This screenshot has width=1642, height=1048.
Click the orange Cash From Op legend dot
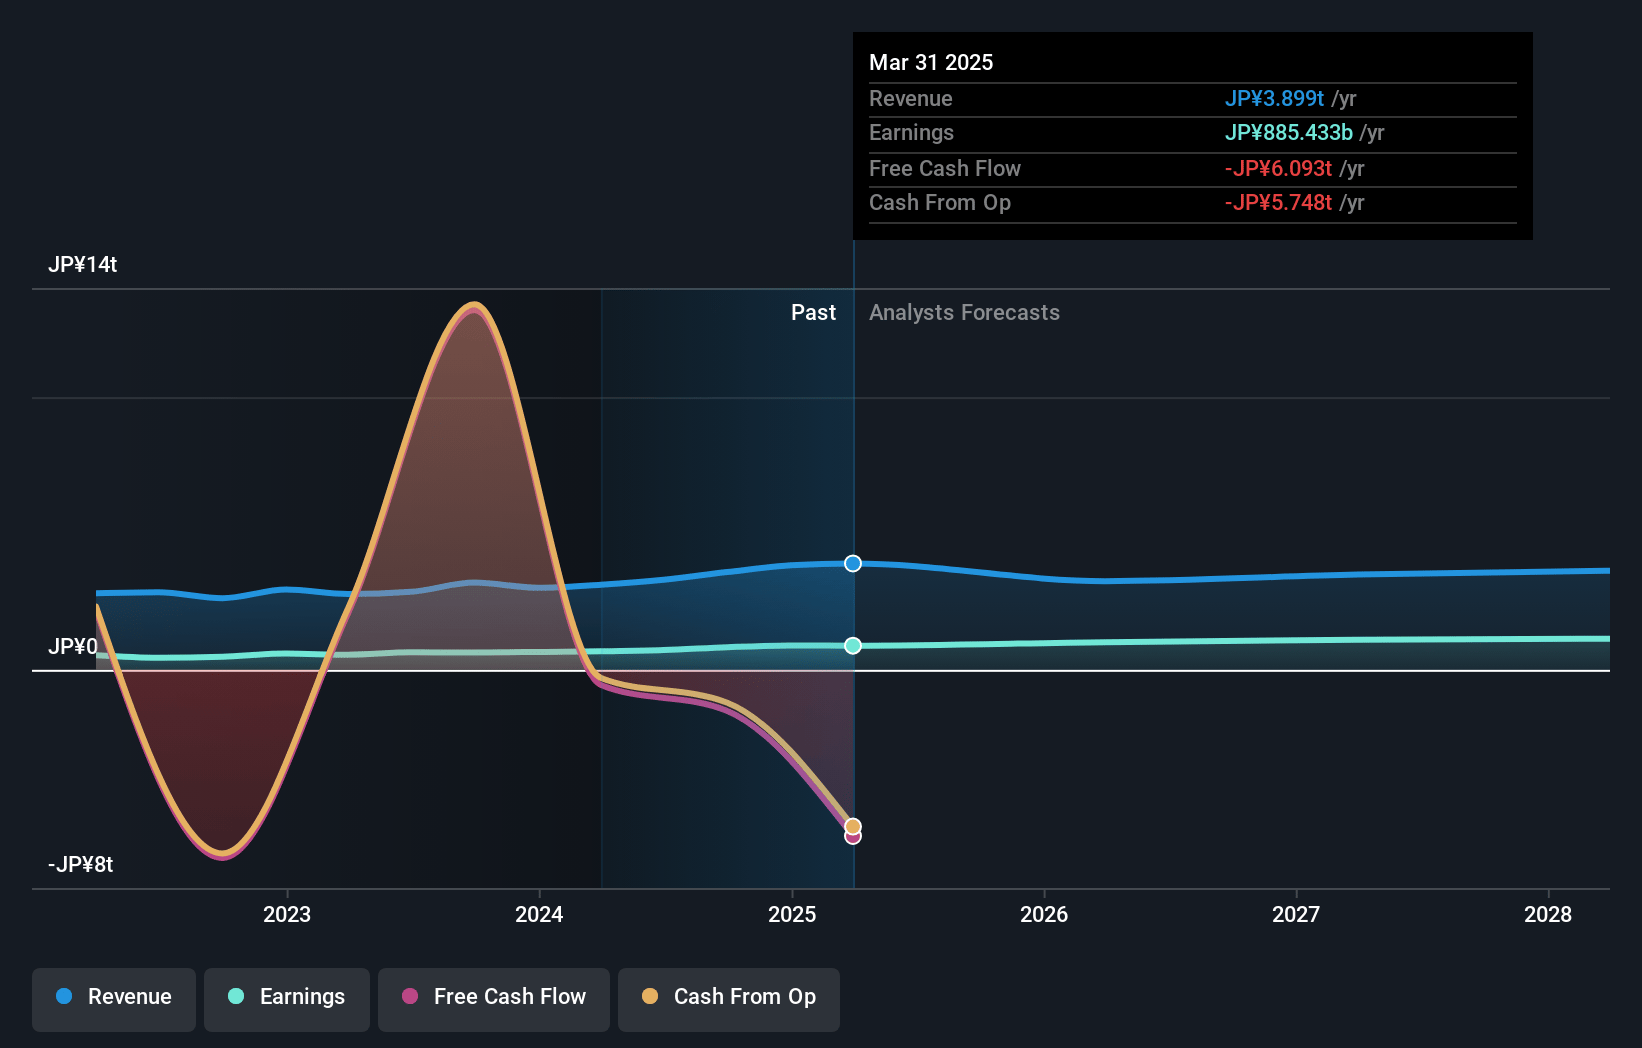point(650,996)
